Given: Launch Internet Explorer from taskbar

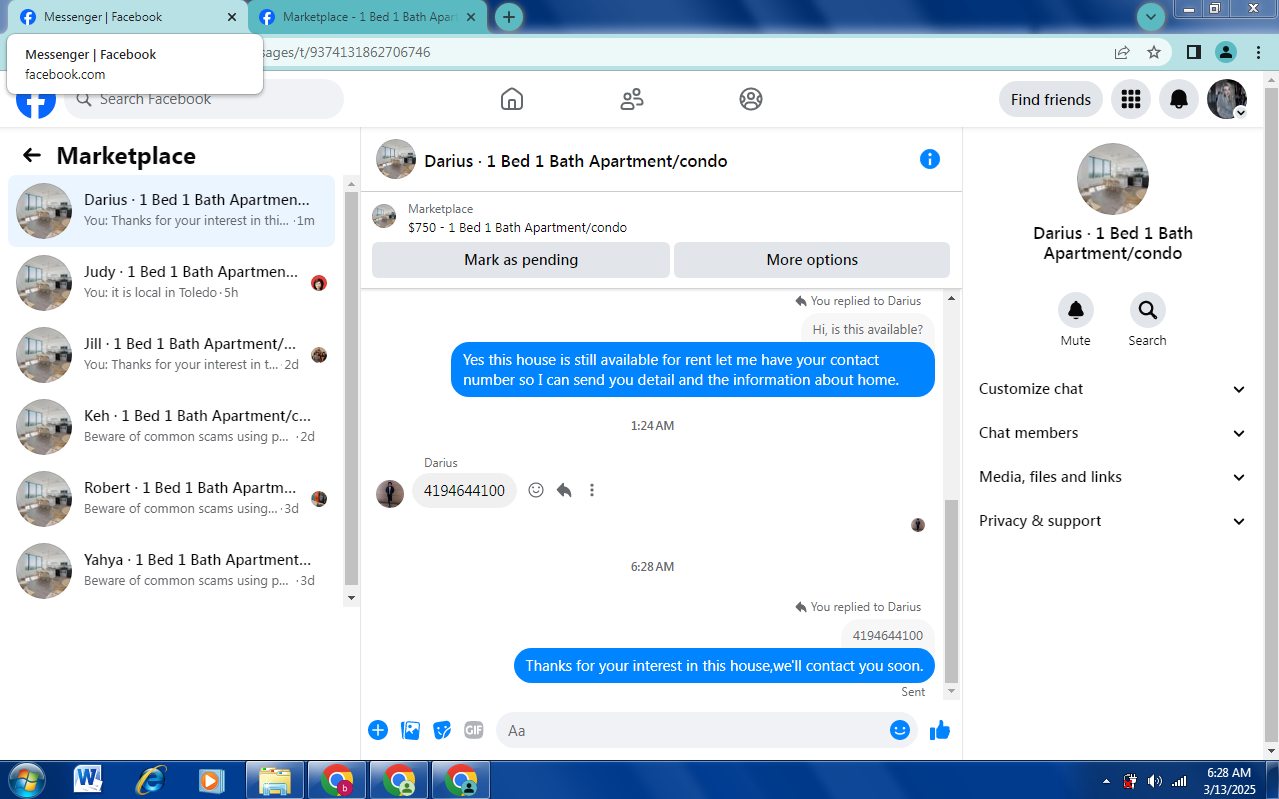Looking at the screenshot, I should pos(151,780).
